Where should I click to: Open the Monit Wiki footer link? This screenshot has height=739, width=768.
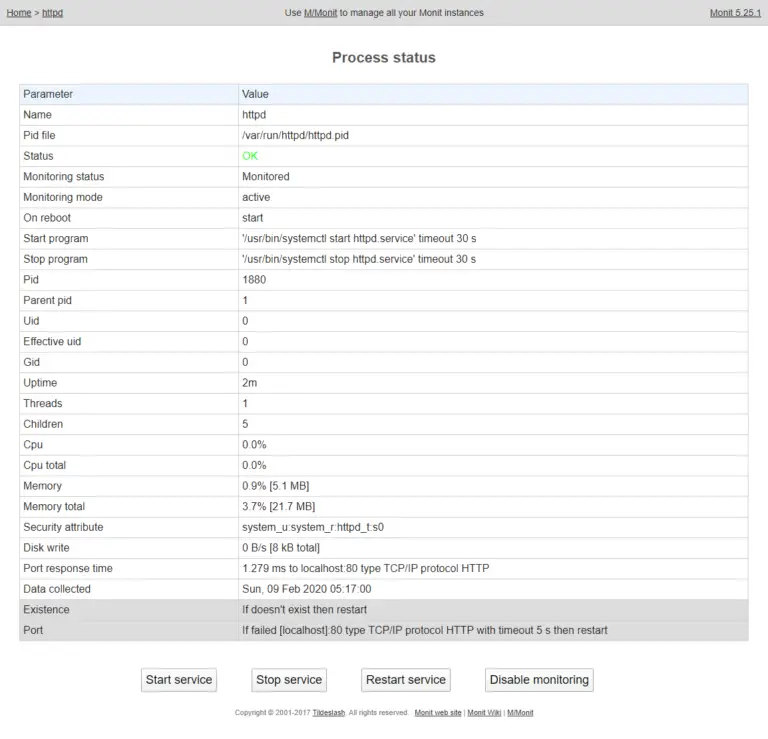[484, 713]
